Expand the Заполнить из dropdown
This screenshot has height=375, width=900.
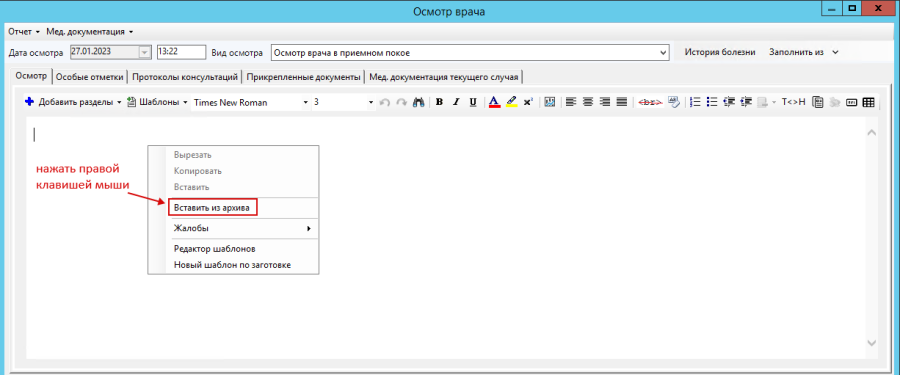(x=804, y=52)
